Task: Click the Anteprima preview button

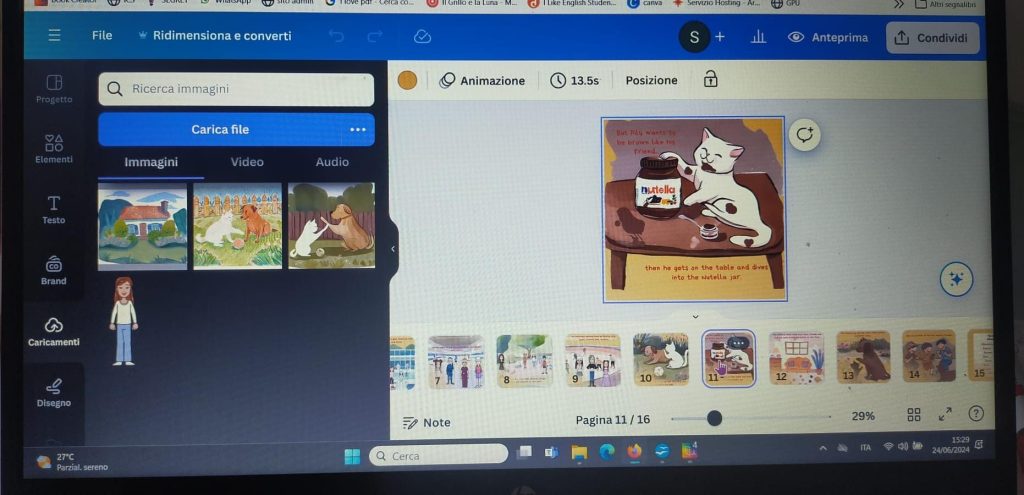Action: tap(828, 37)
